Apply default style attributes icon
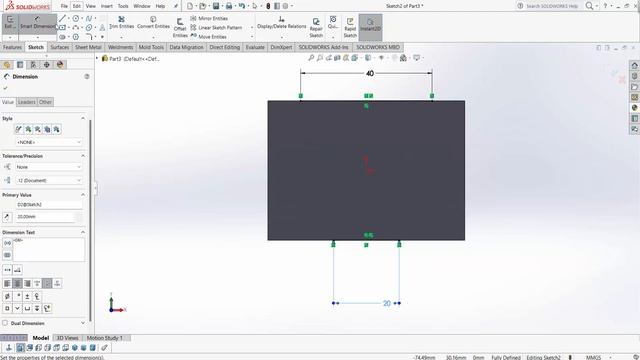The height and width of the screenshot is (360, 640). click(18, 129)
